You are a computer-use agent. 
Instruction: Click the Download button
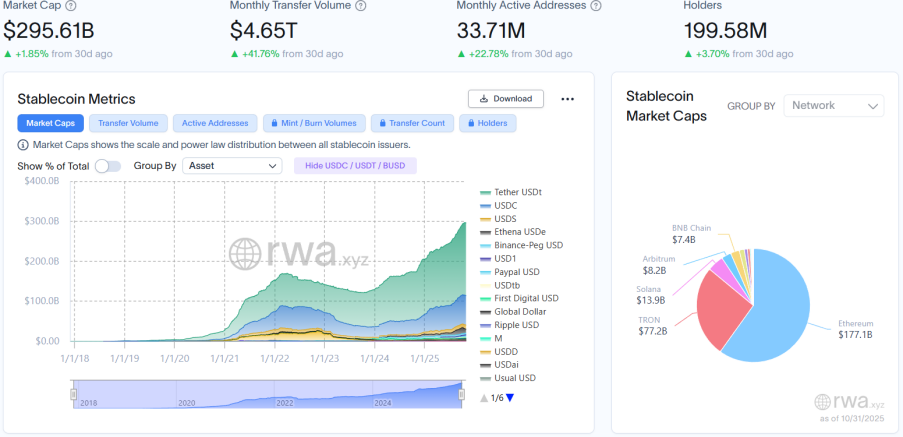pyautogui.click(x=506, y=99)
